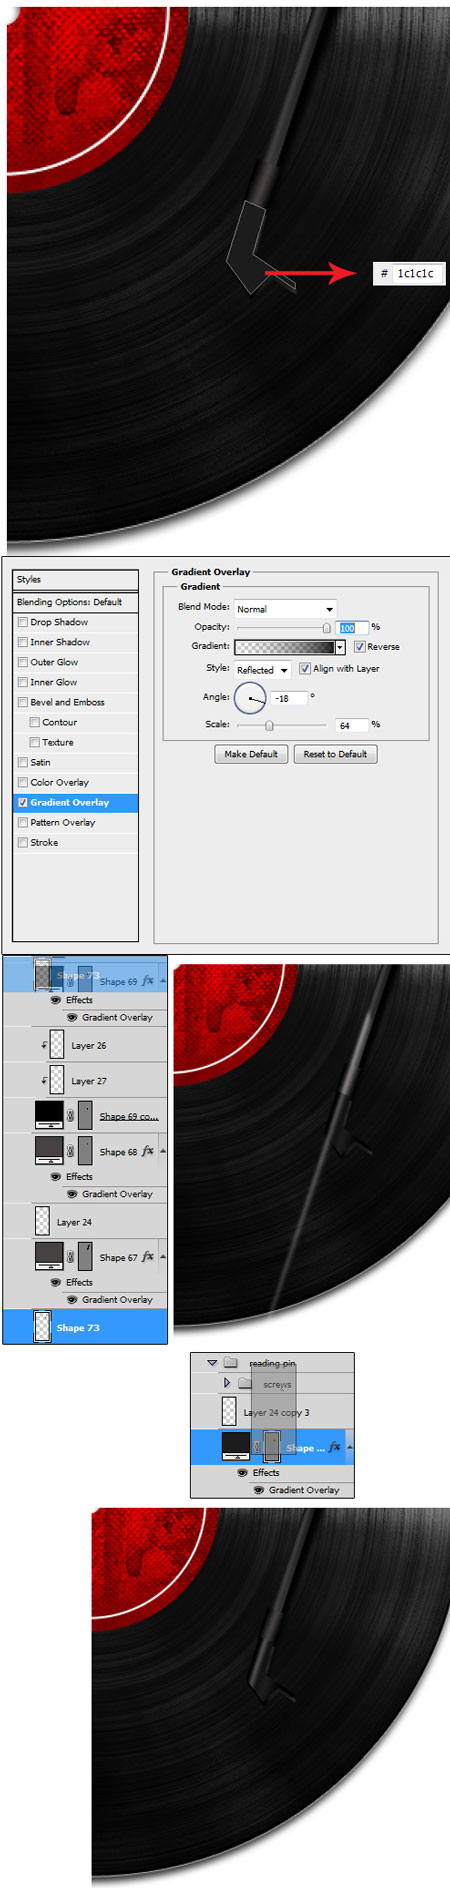
Task: Select the Pattern Overlay style row
Action: (76, 822)
